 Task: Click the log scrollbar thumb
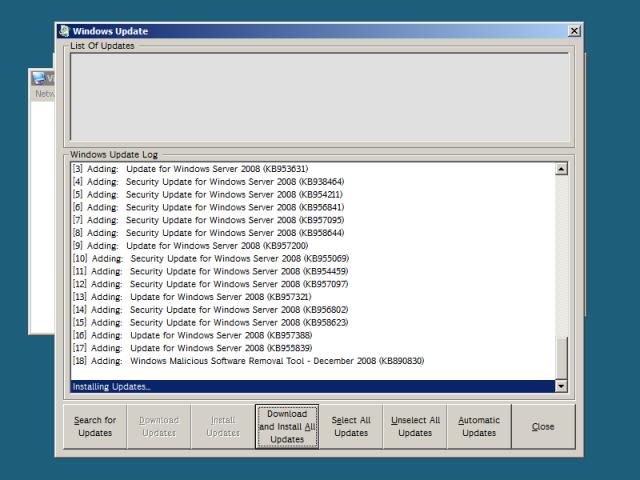tap(561, 358)
